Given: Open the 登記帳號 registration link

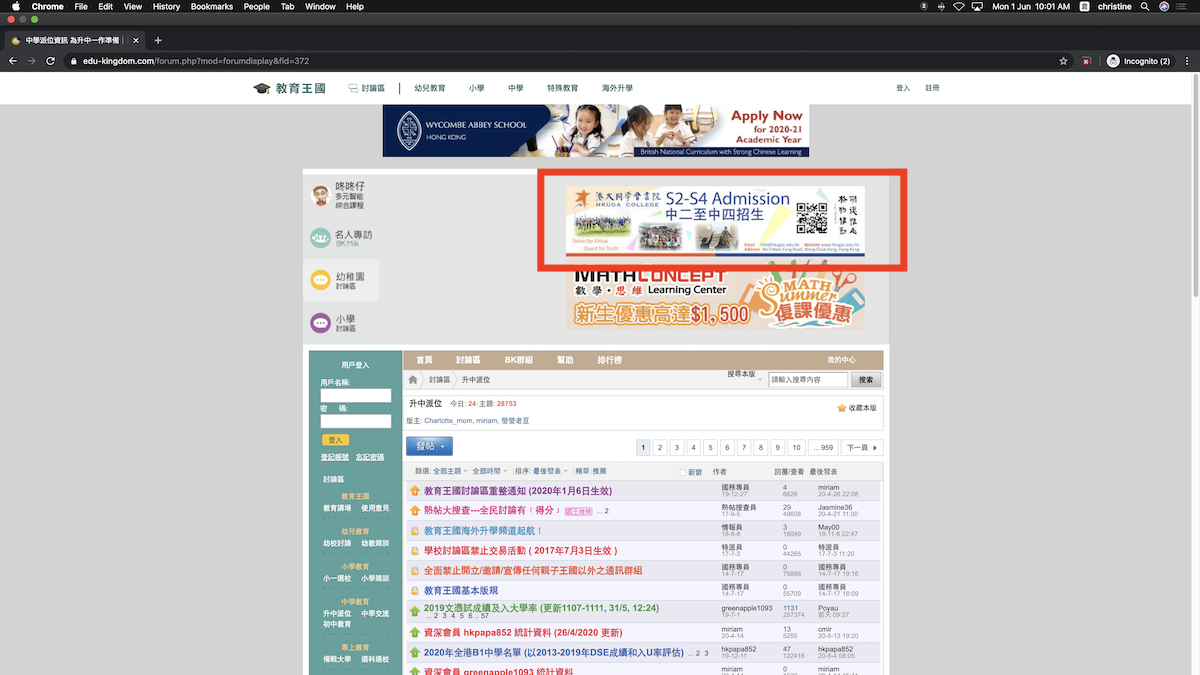Looking at the screenshot, I should (335, 457).
